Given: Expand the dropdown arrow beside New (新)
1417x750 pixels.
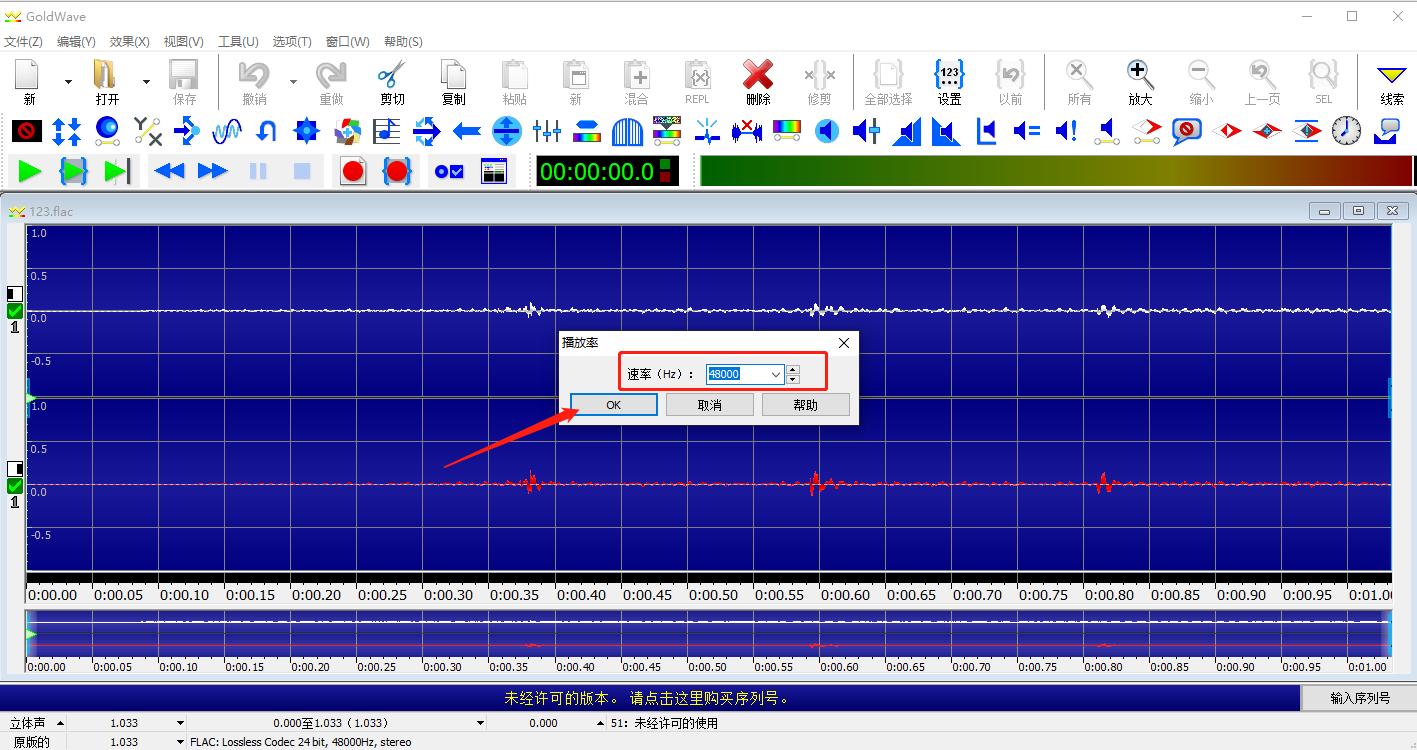Looking at the screenshot, I should [68, 82].
